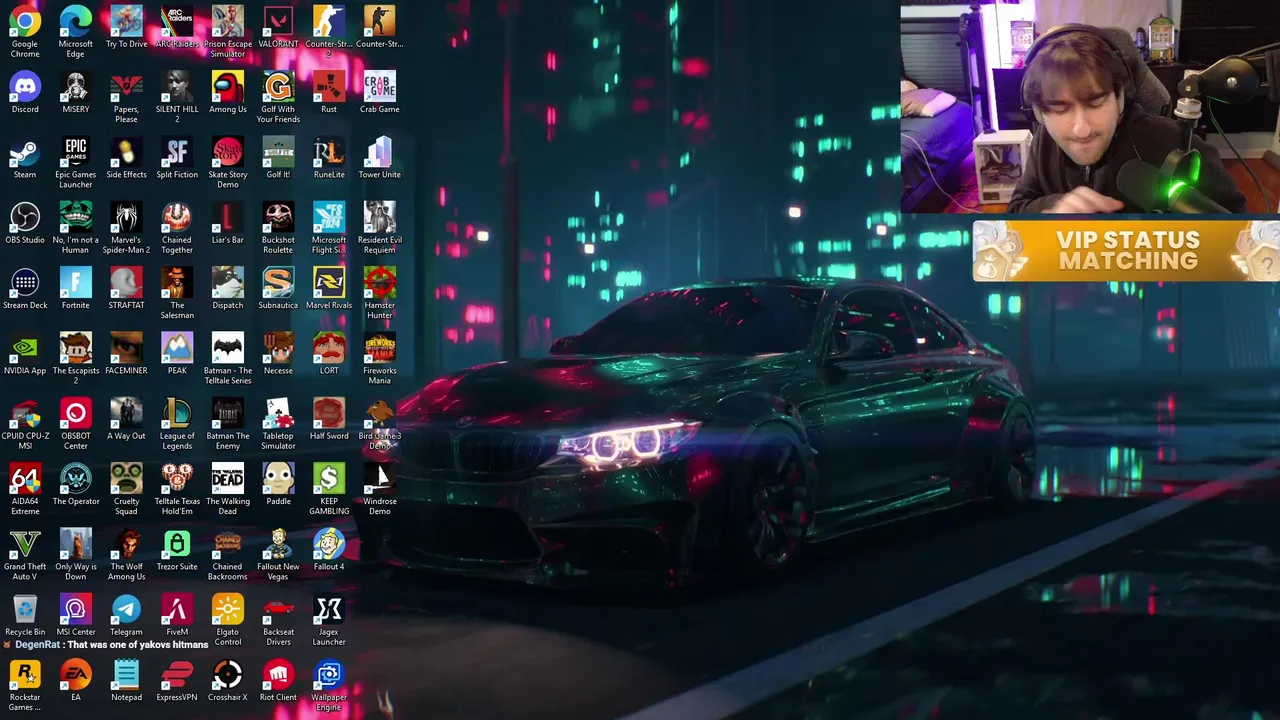Click the Papers, Please icon
Image resolution: width=1280 pixels, height=720 pixels.
pos(126,96)
